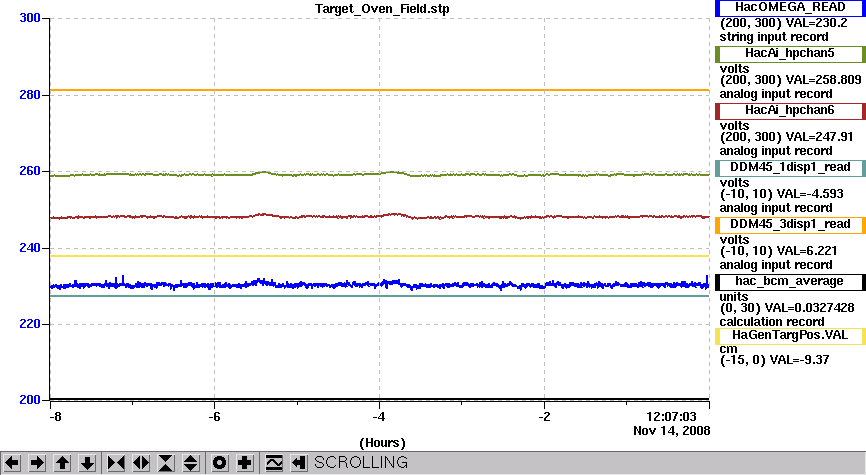
Task: Click the -4 hours x-axis tick label
Action: pyautogui.click(x=378, y=417)
